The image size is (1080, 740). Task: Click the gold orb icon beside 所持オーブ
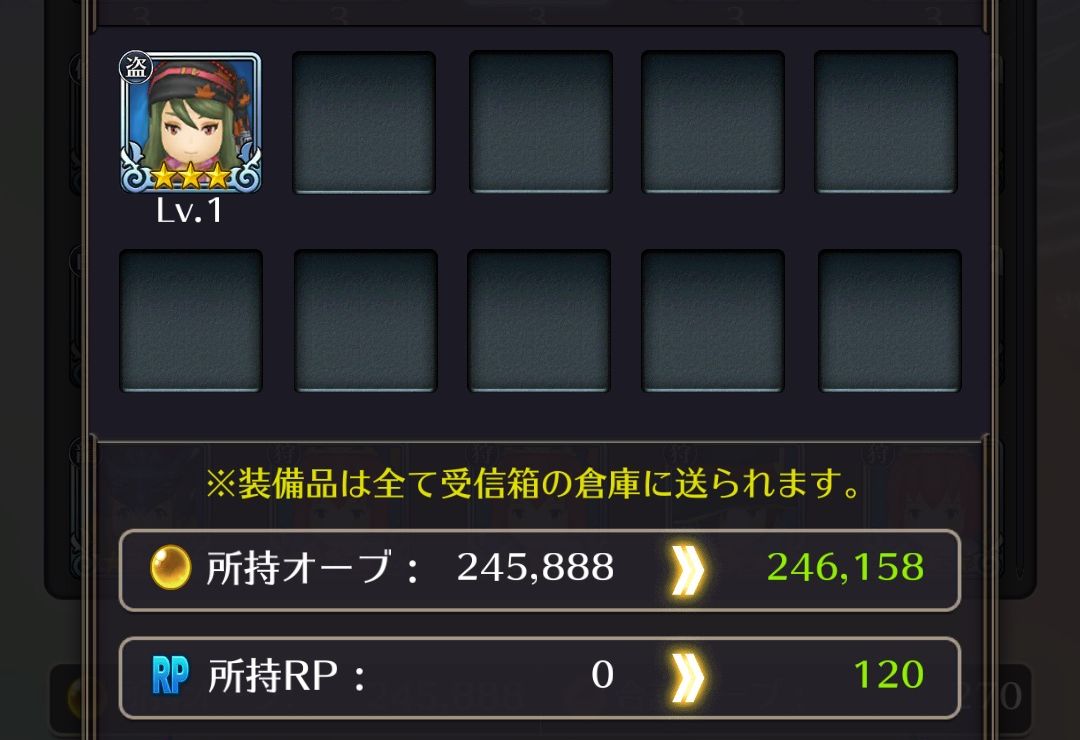pyautogui.click(x=170, y=567)
